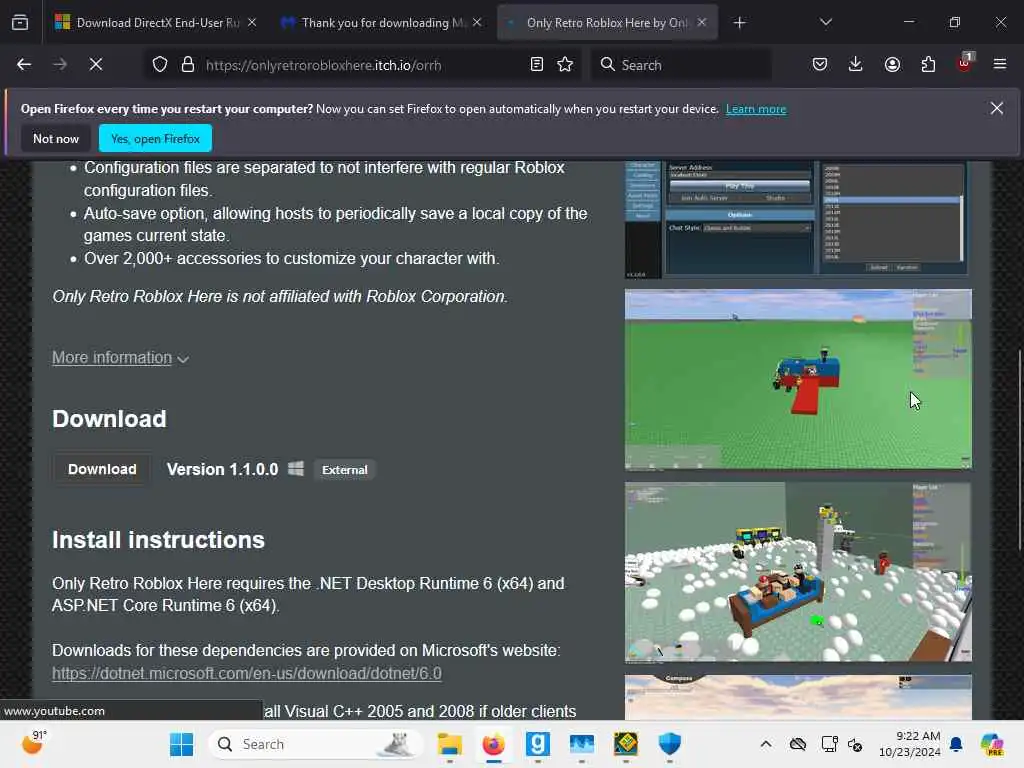Open the sky compass screenshot thumbnail
This screenshot has width=1024, height=768.
coord(798,697)
